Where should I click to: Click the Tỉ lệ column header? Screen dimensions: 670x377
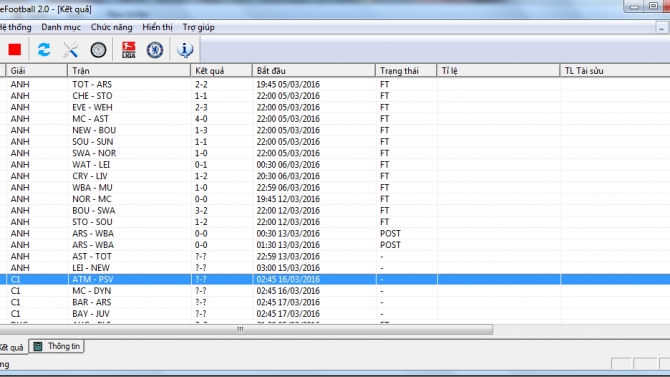(498, 71)
